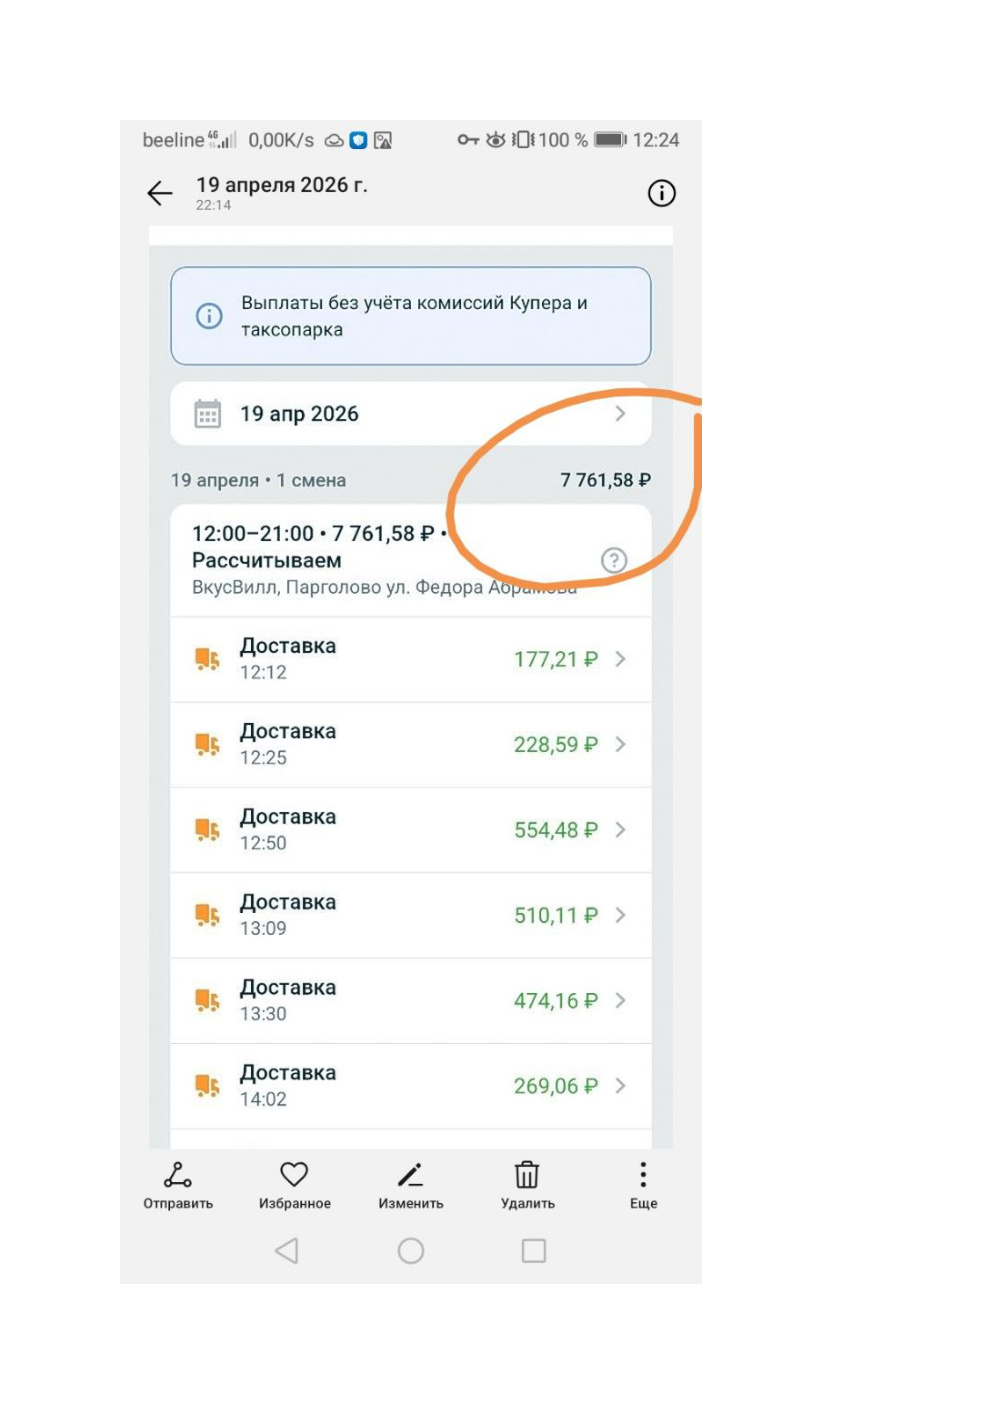Image resolution: width=992 pixels, height=1404 pixels.
Task: Tap the 474,16 ₽ amount at 13:30
Action: pyautogui.click(x=555, y=1001)
